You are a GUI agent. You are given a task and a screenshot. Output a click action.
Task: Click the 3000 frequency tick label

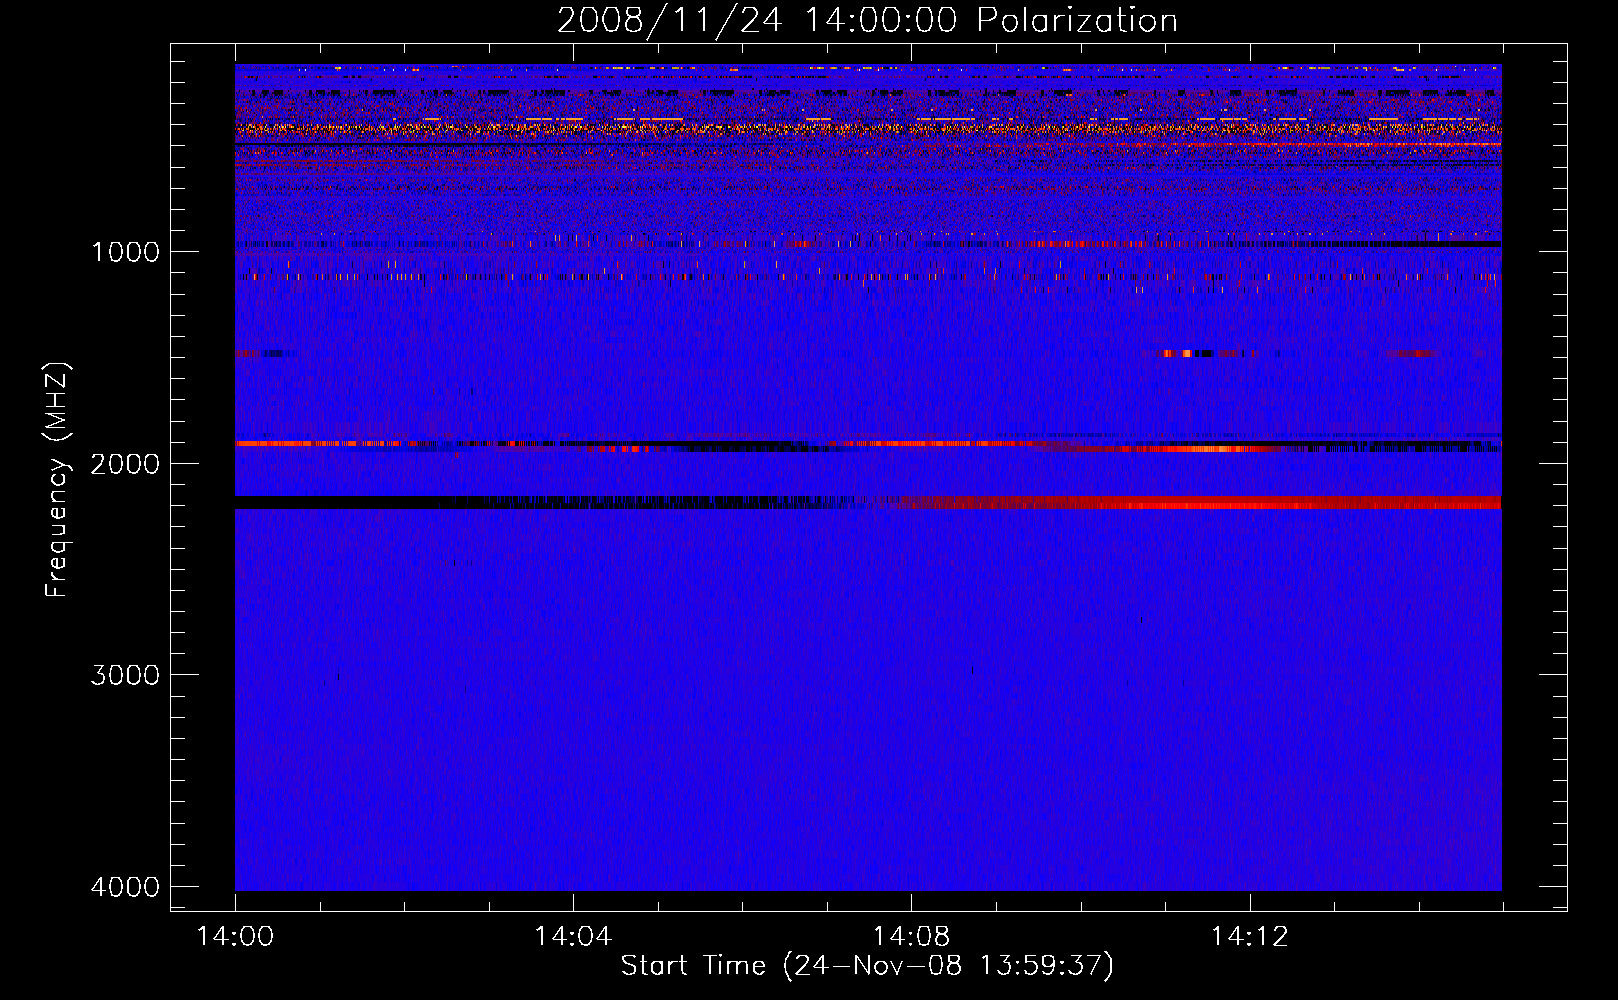click(125, 675)
